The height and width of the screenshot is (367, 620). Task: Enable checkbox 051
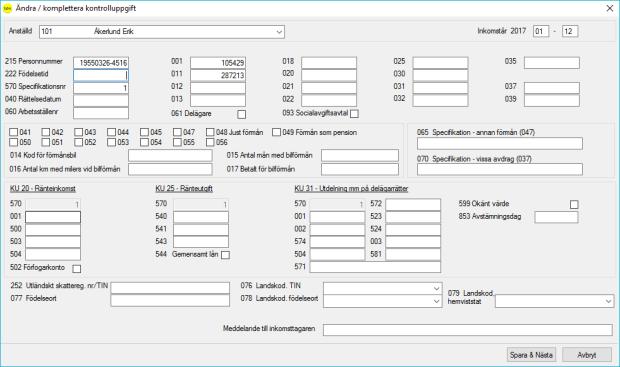pyautogui.click(x=46, y=142)
